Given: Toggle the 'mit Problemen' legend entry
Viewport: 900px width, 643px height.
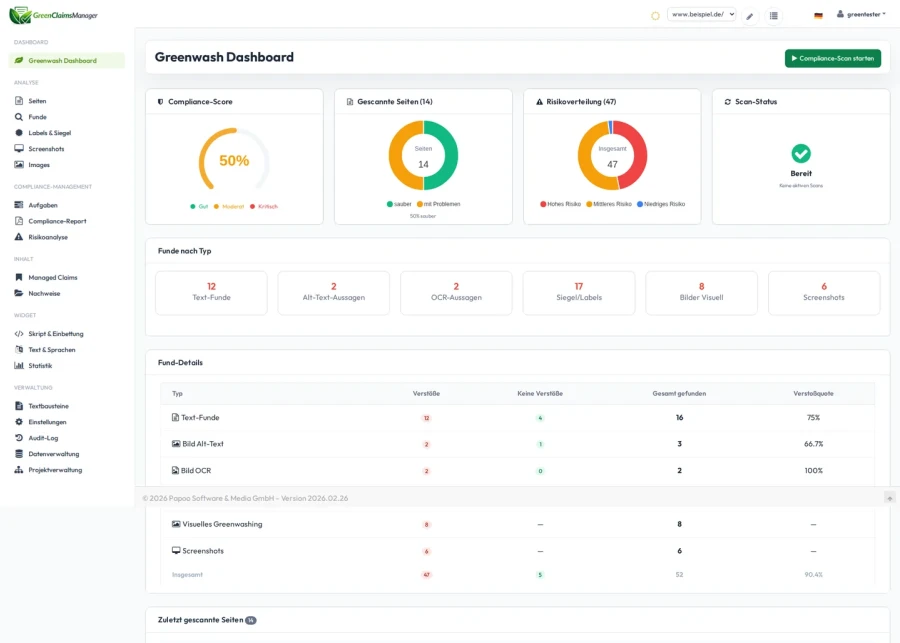Looking at the screenshot, I should coord(439,204).
